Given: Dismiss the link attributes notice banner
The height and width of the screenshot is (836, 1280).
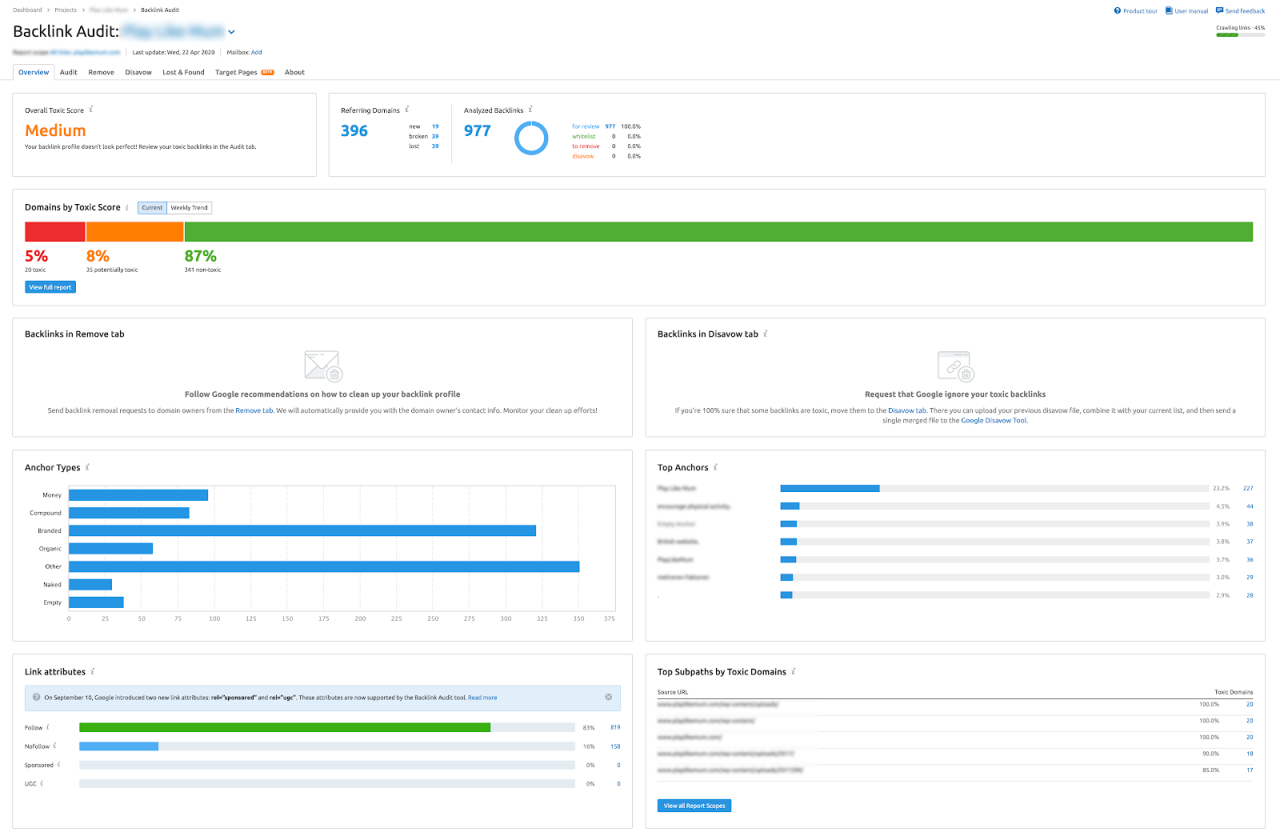Looking at the screenshot, I should (608, 697).
